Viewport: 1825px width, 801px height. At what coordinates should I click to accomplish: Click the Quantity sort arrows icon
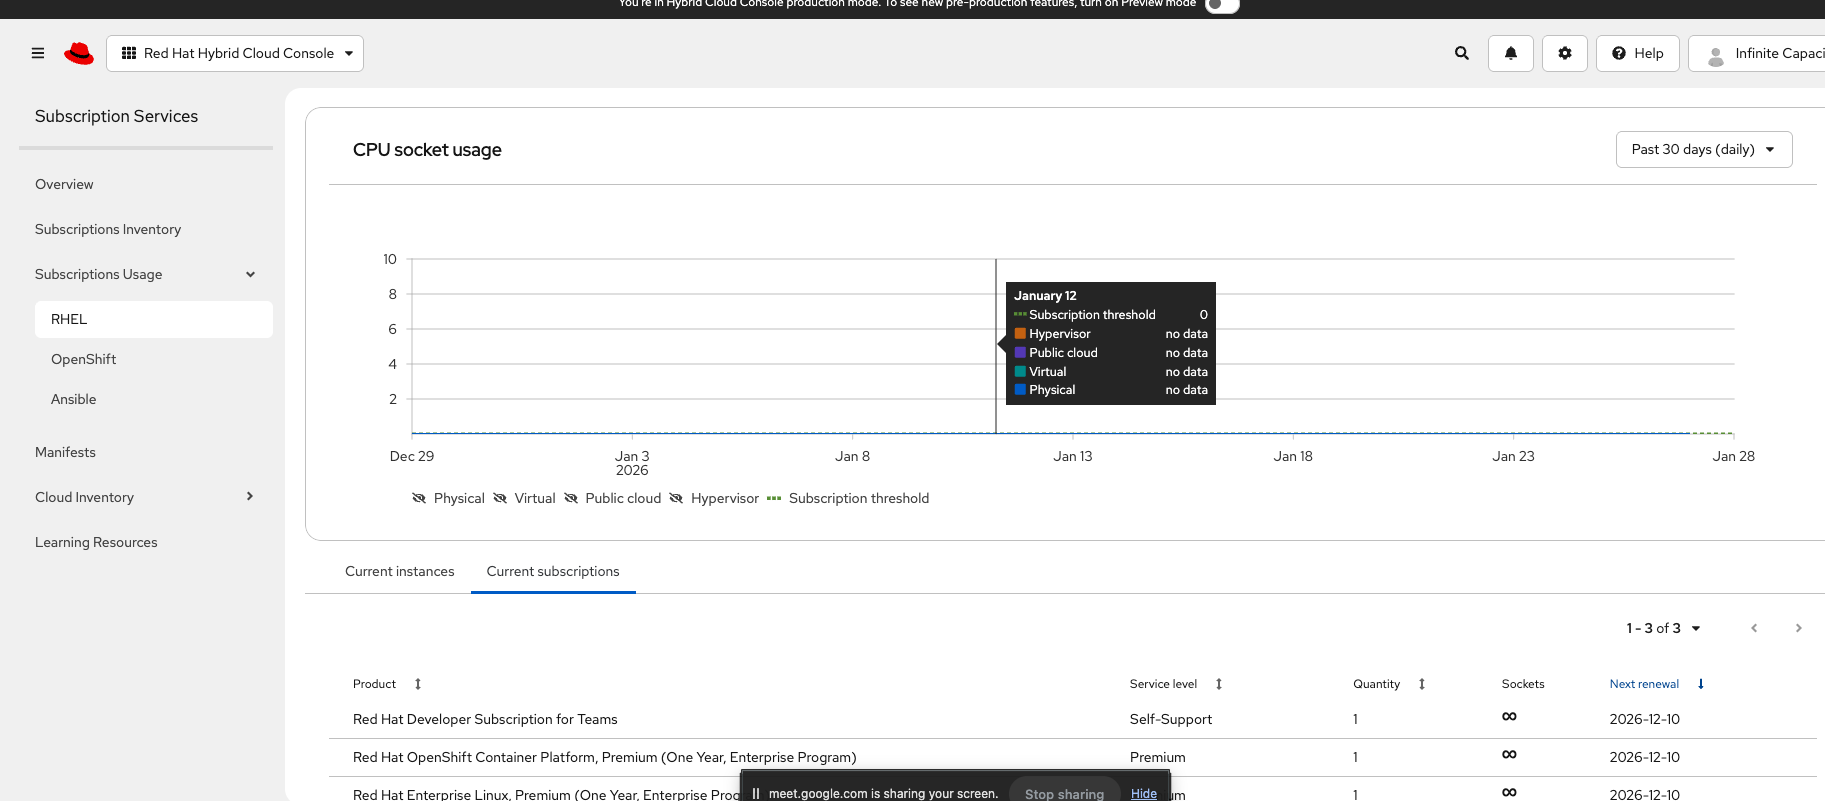coord(1422,684)
